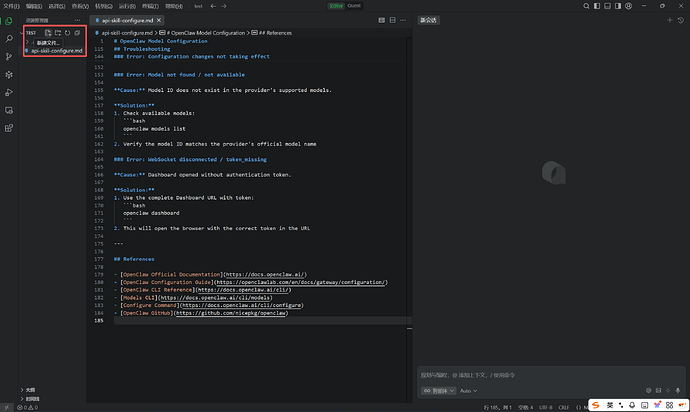Viewport: 690px width, 412px height.
Task: Open the agent mode dropdown in chat
Action: tap(437, 390)
